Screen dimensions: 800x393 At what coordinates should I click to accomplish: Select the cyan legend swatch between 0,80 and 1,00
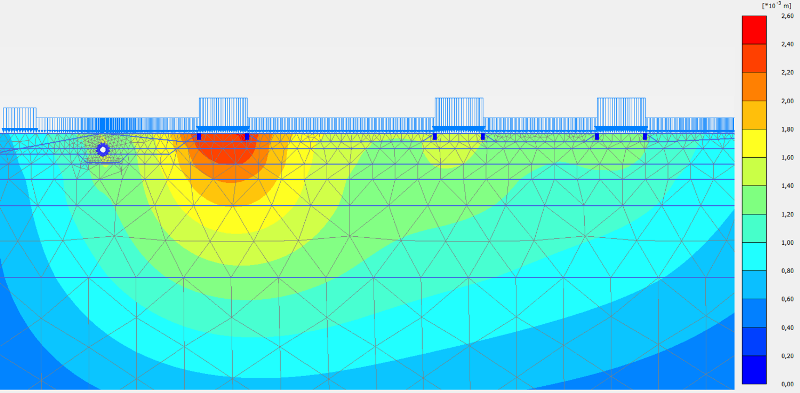click(x=754, y=256)
